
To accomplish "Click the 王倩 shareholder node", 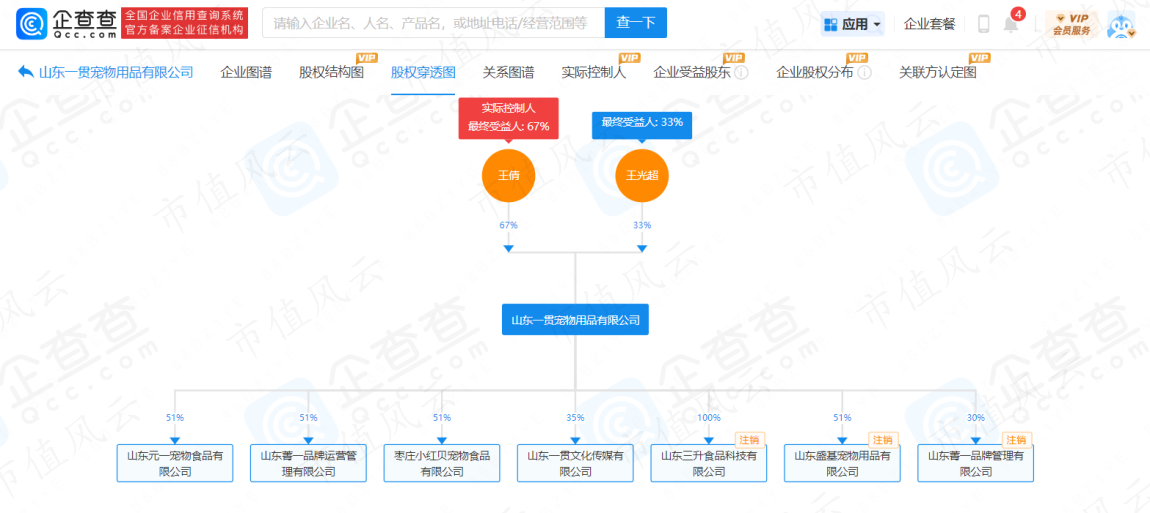I will [508, 176].
